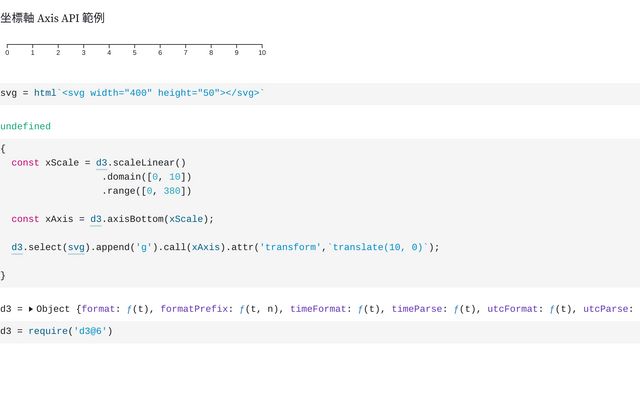Click the svg reference inside select()

[x=76, y=247]
